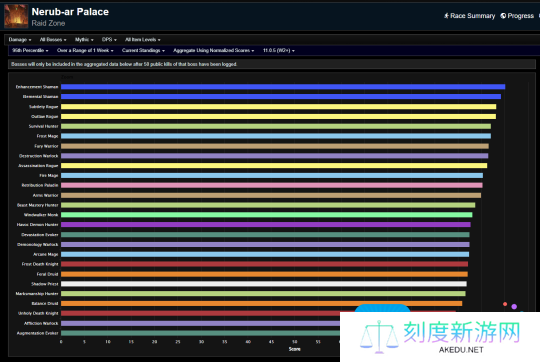
Task: Click the Nerub-ar Palace raid zone thumbnail
Action: [x=16, y=16]
